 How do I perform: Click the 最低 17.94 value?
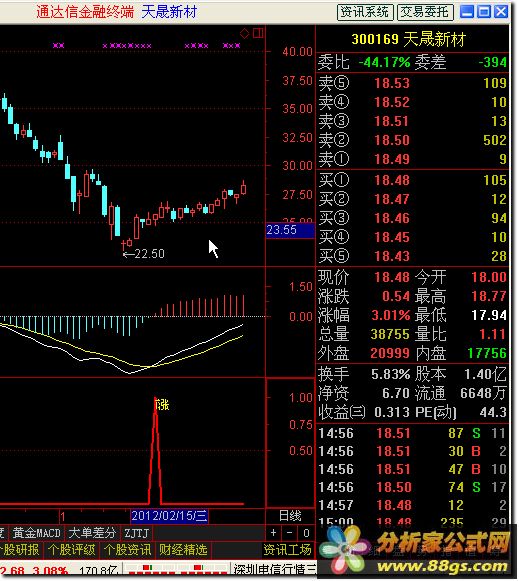489,315
